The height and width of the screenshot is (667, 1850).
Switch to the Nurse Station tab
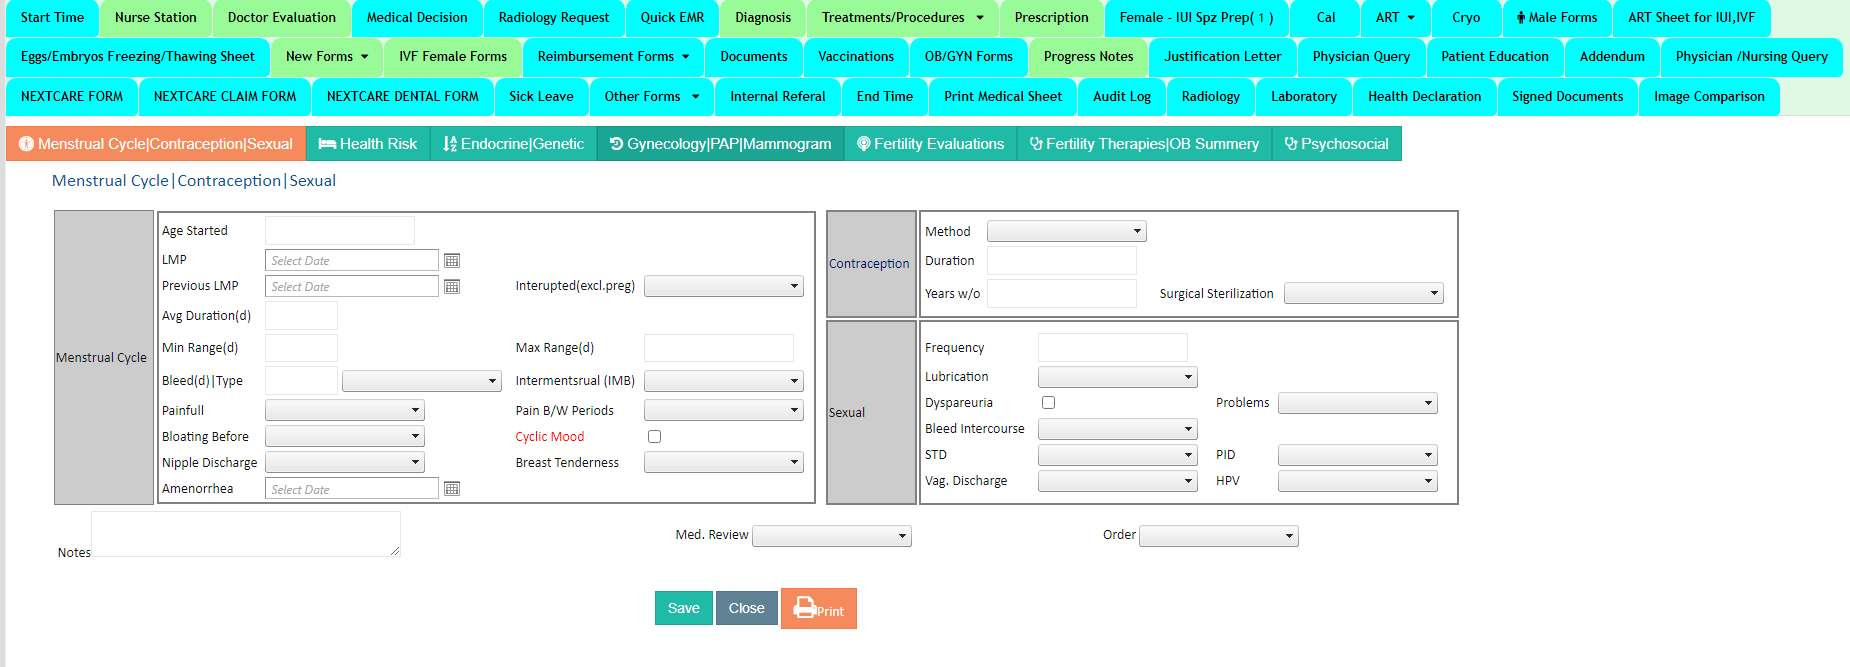155,18
